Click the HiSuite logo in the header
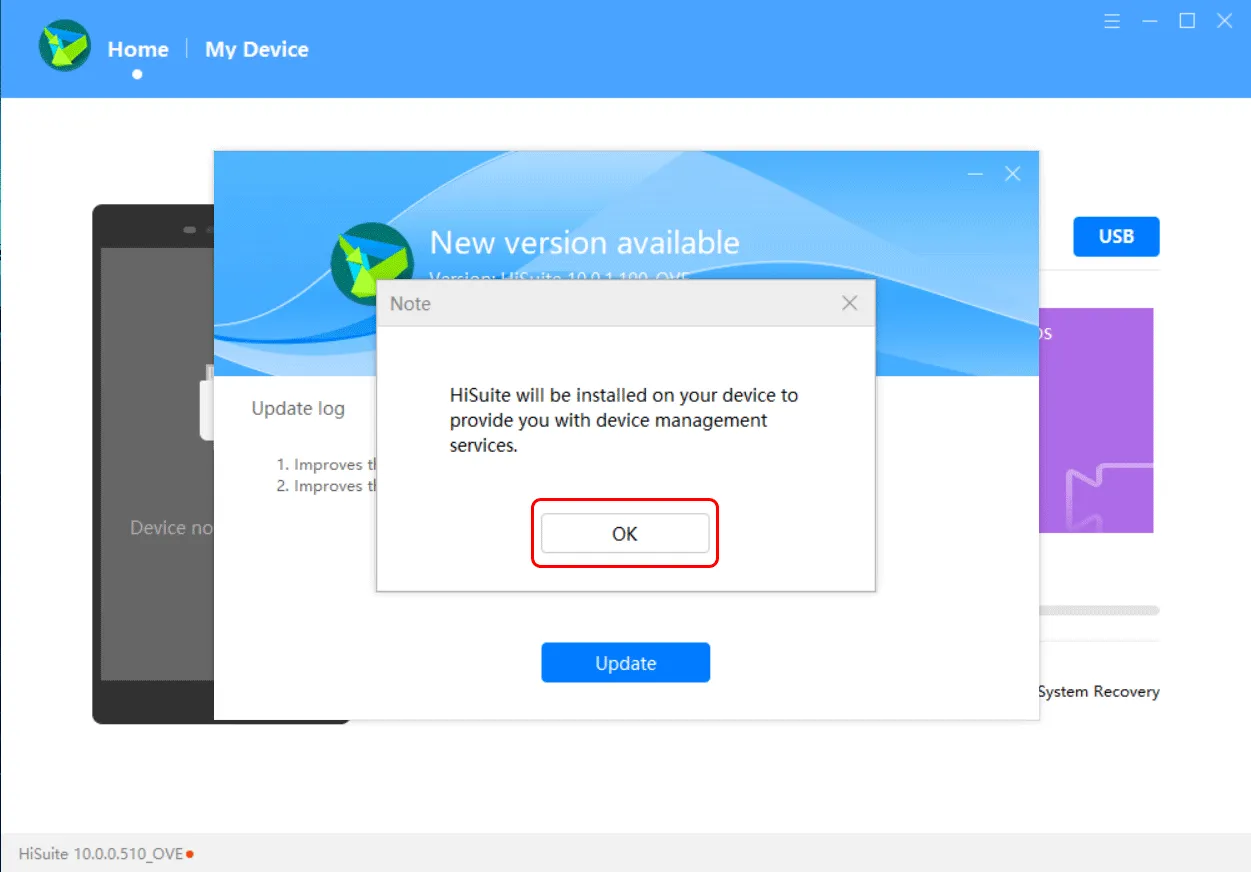 point(65,47)
